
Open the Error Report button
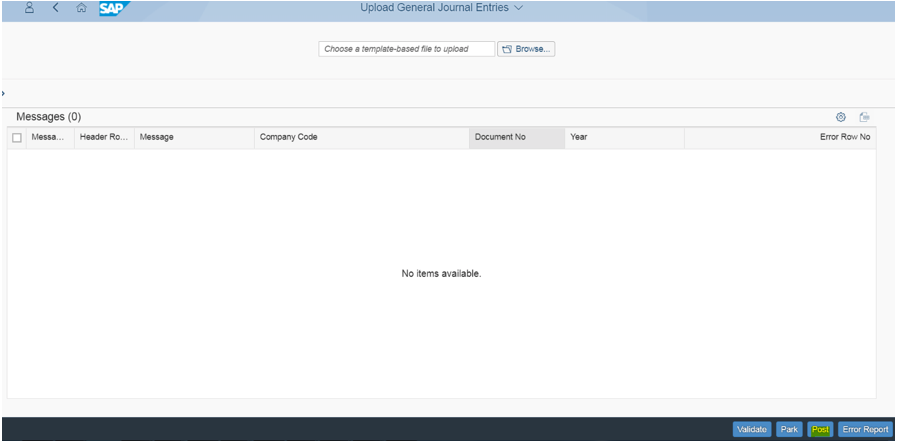(865, 429)
